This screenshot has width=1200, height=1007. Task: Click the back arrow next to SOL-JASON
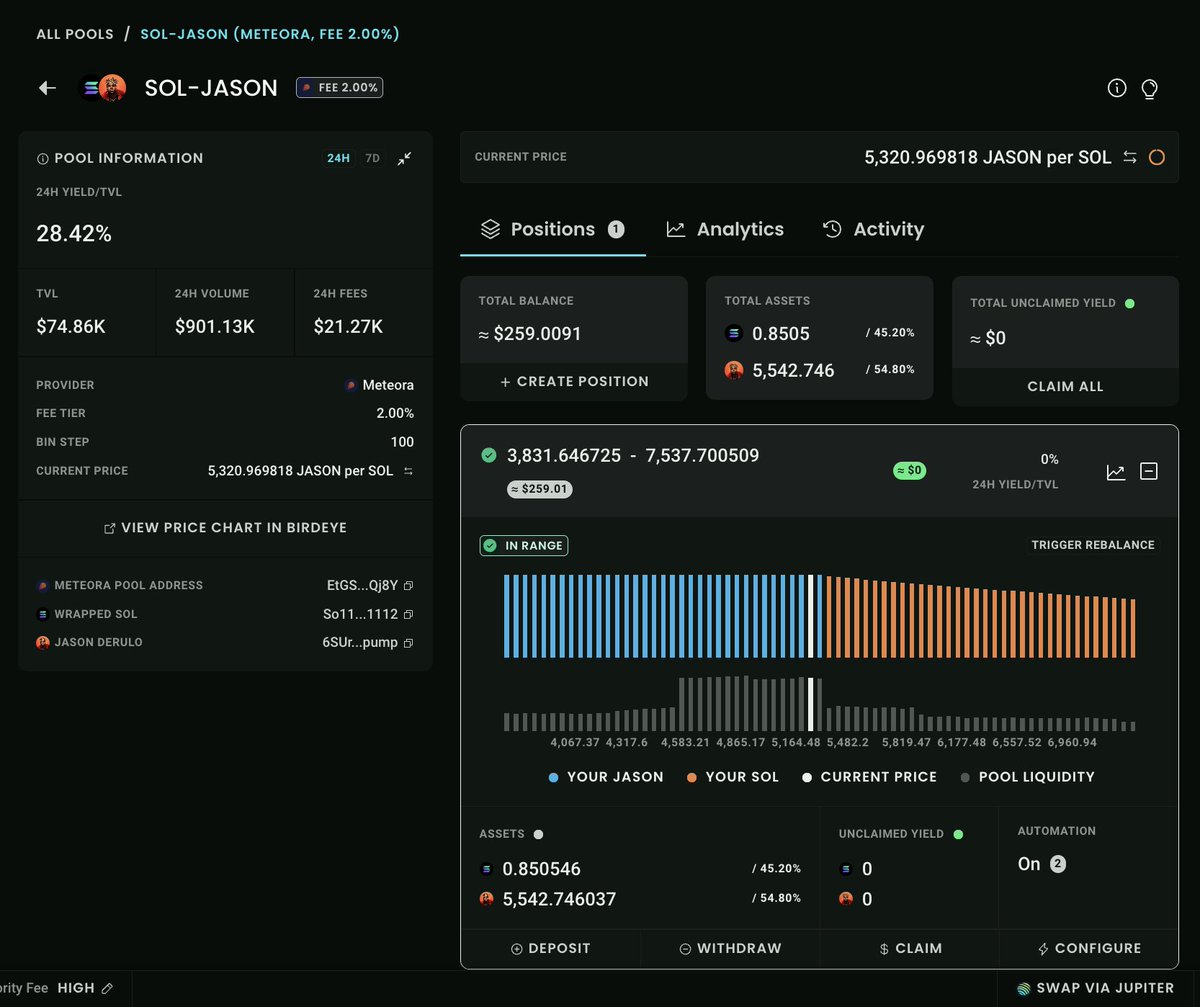pyautogui.click(x=47, y=88)
